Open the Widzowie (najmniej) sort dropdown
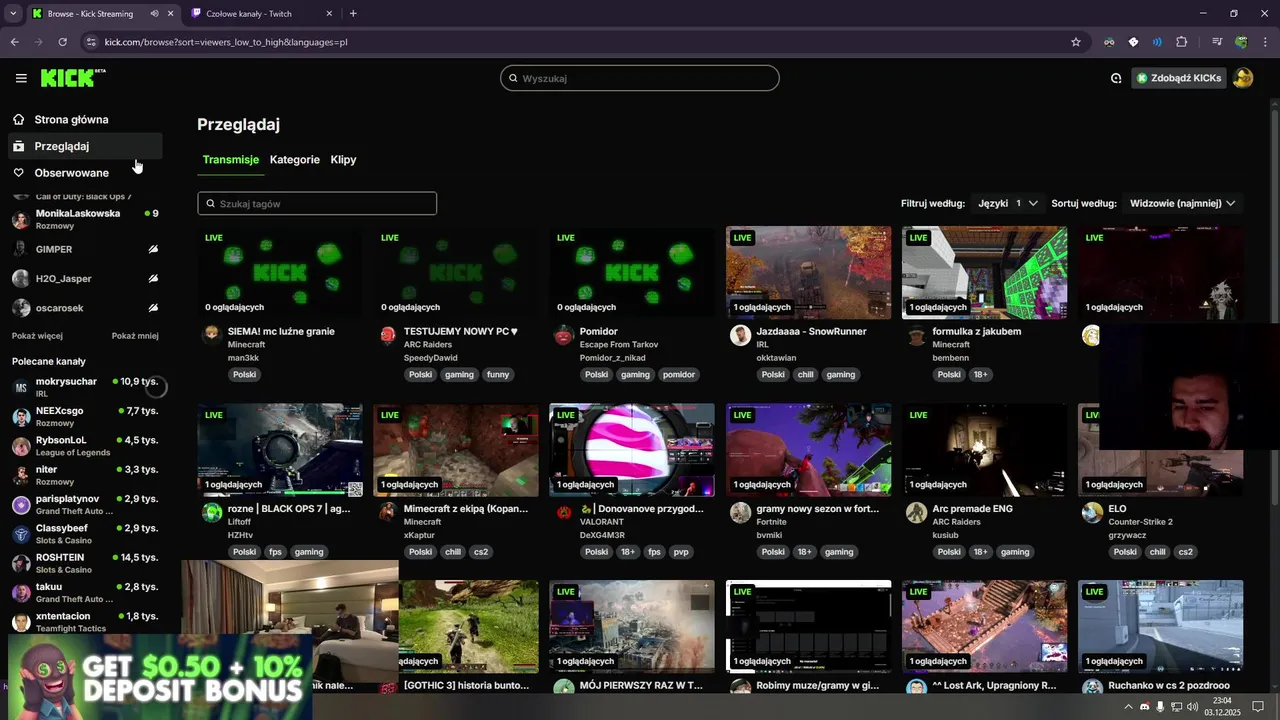 coord(1182,203)
